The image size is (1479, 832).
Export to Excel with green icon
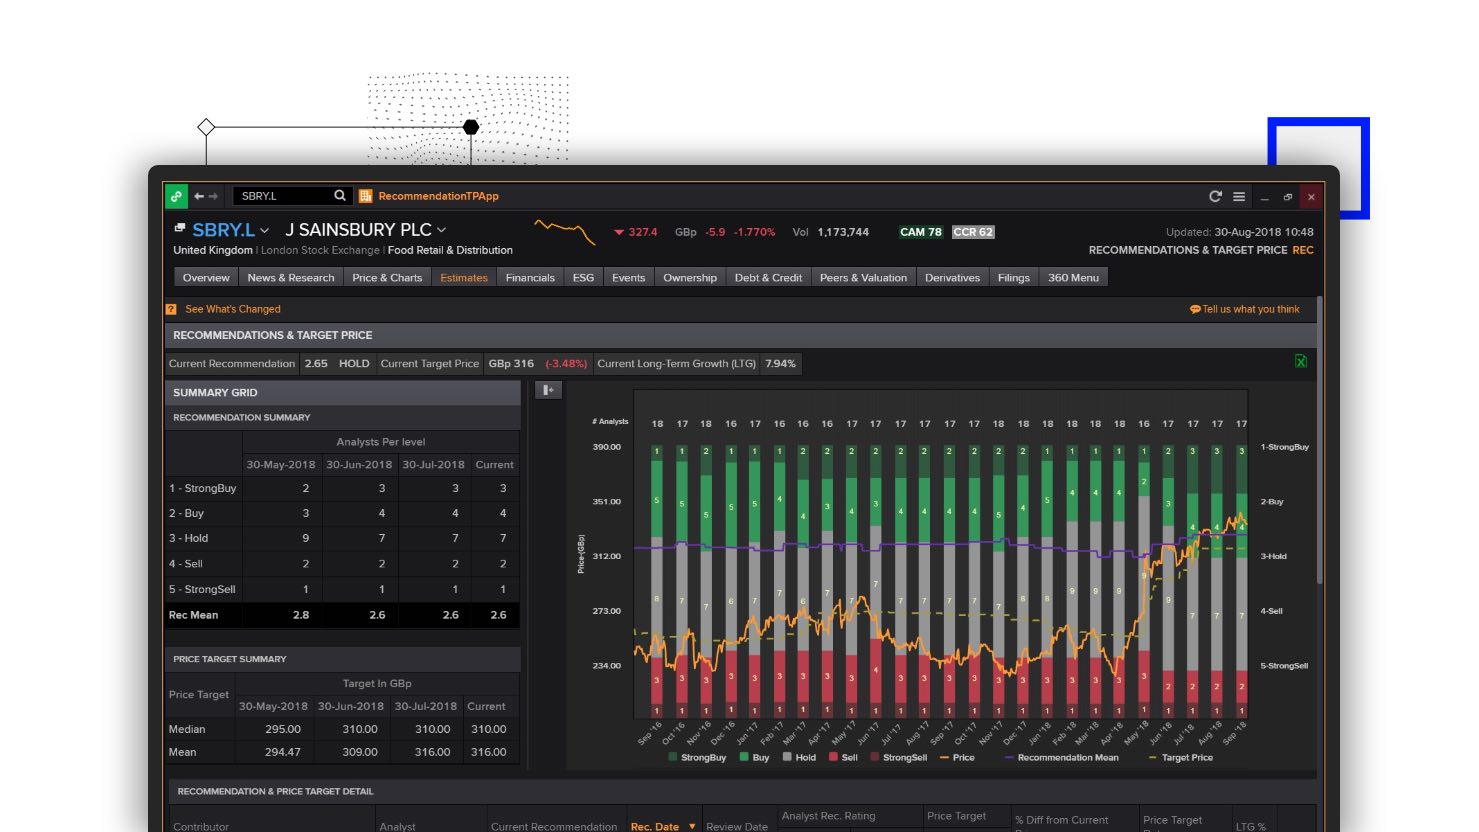point(1301,361)
